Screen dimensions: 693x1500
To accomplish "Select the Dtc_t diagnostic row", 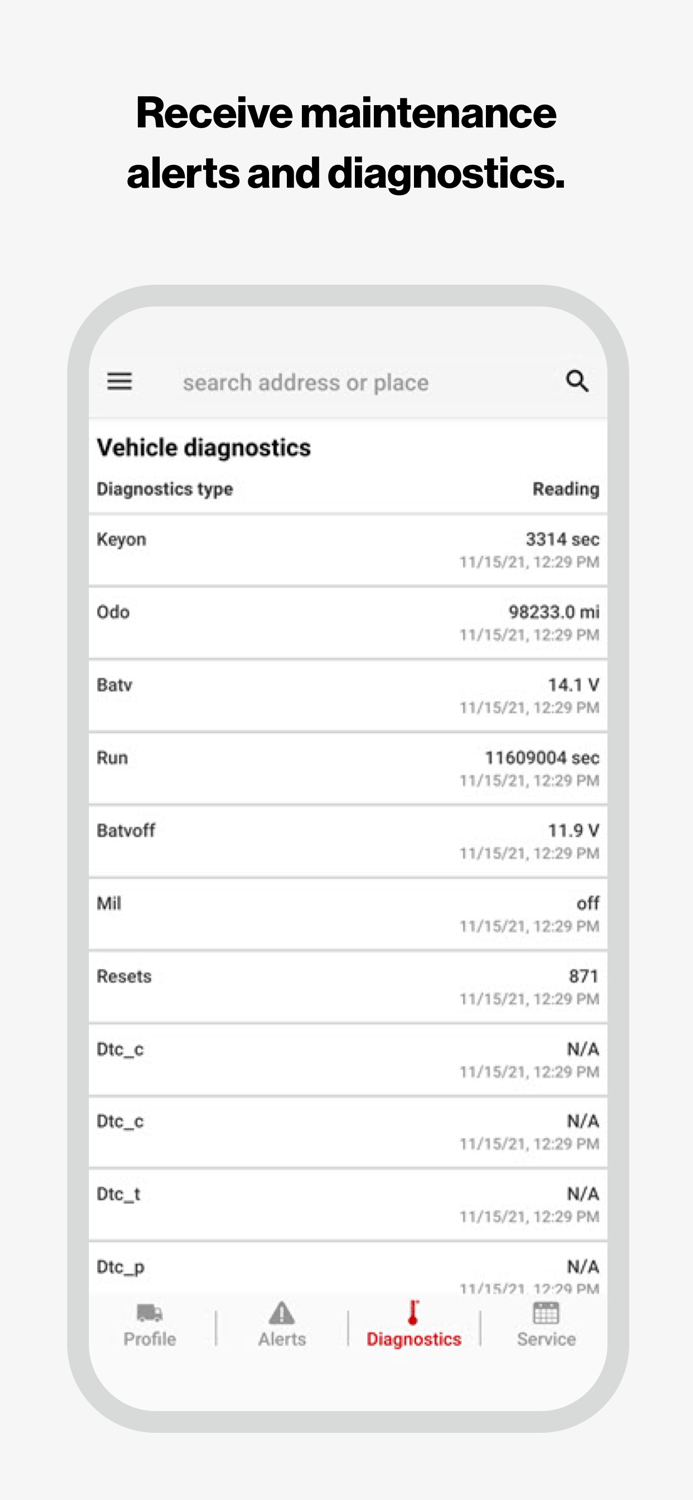I will coord(347,1204).
